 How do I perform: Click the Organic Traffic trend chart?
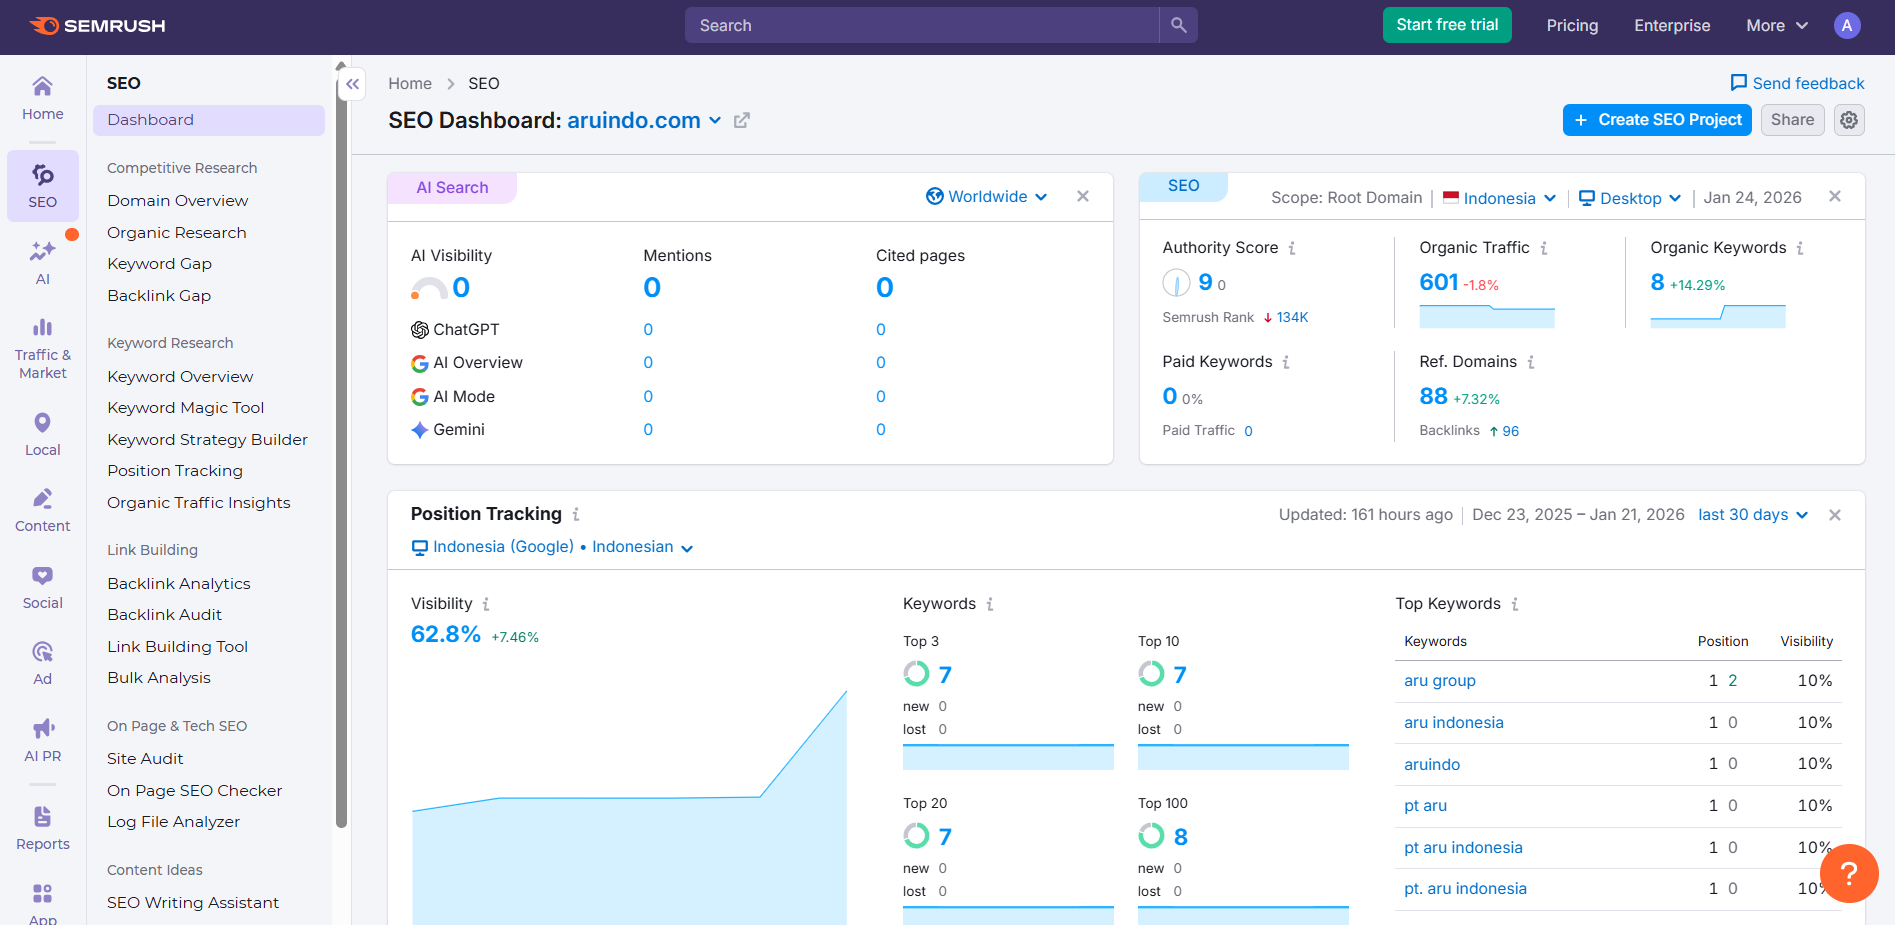click(x=1487, y=317)
